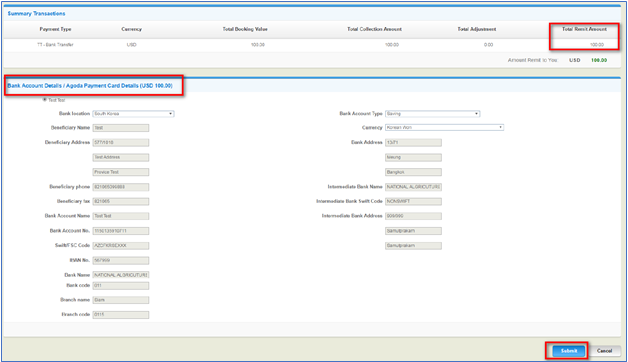Click the Bank Account Name field
Viewport: 628px width, 362px height.
pos(121,216)
